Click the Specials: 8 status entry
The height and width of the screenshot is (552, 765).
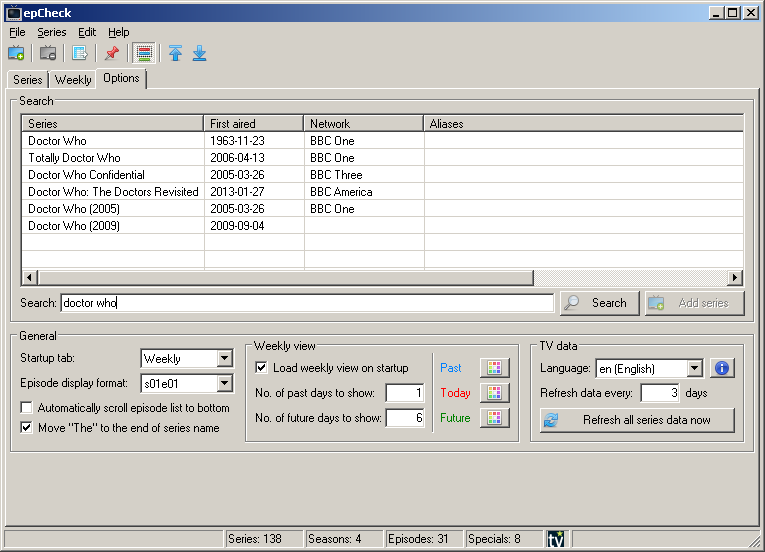point(504,539)
